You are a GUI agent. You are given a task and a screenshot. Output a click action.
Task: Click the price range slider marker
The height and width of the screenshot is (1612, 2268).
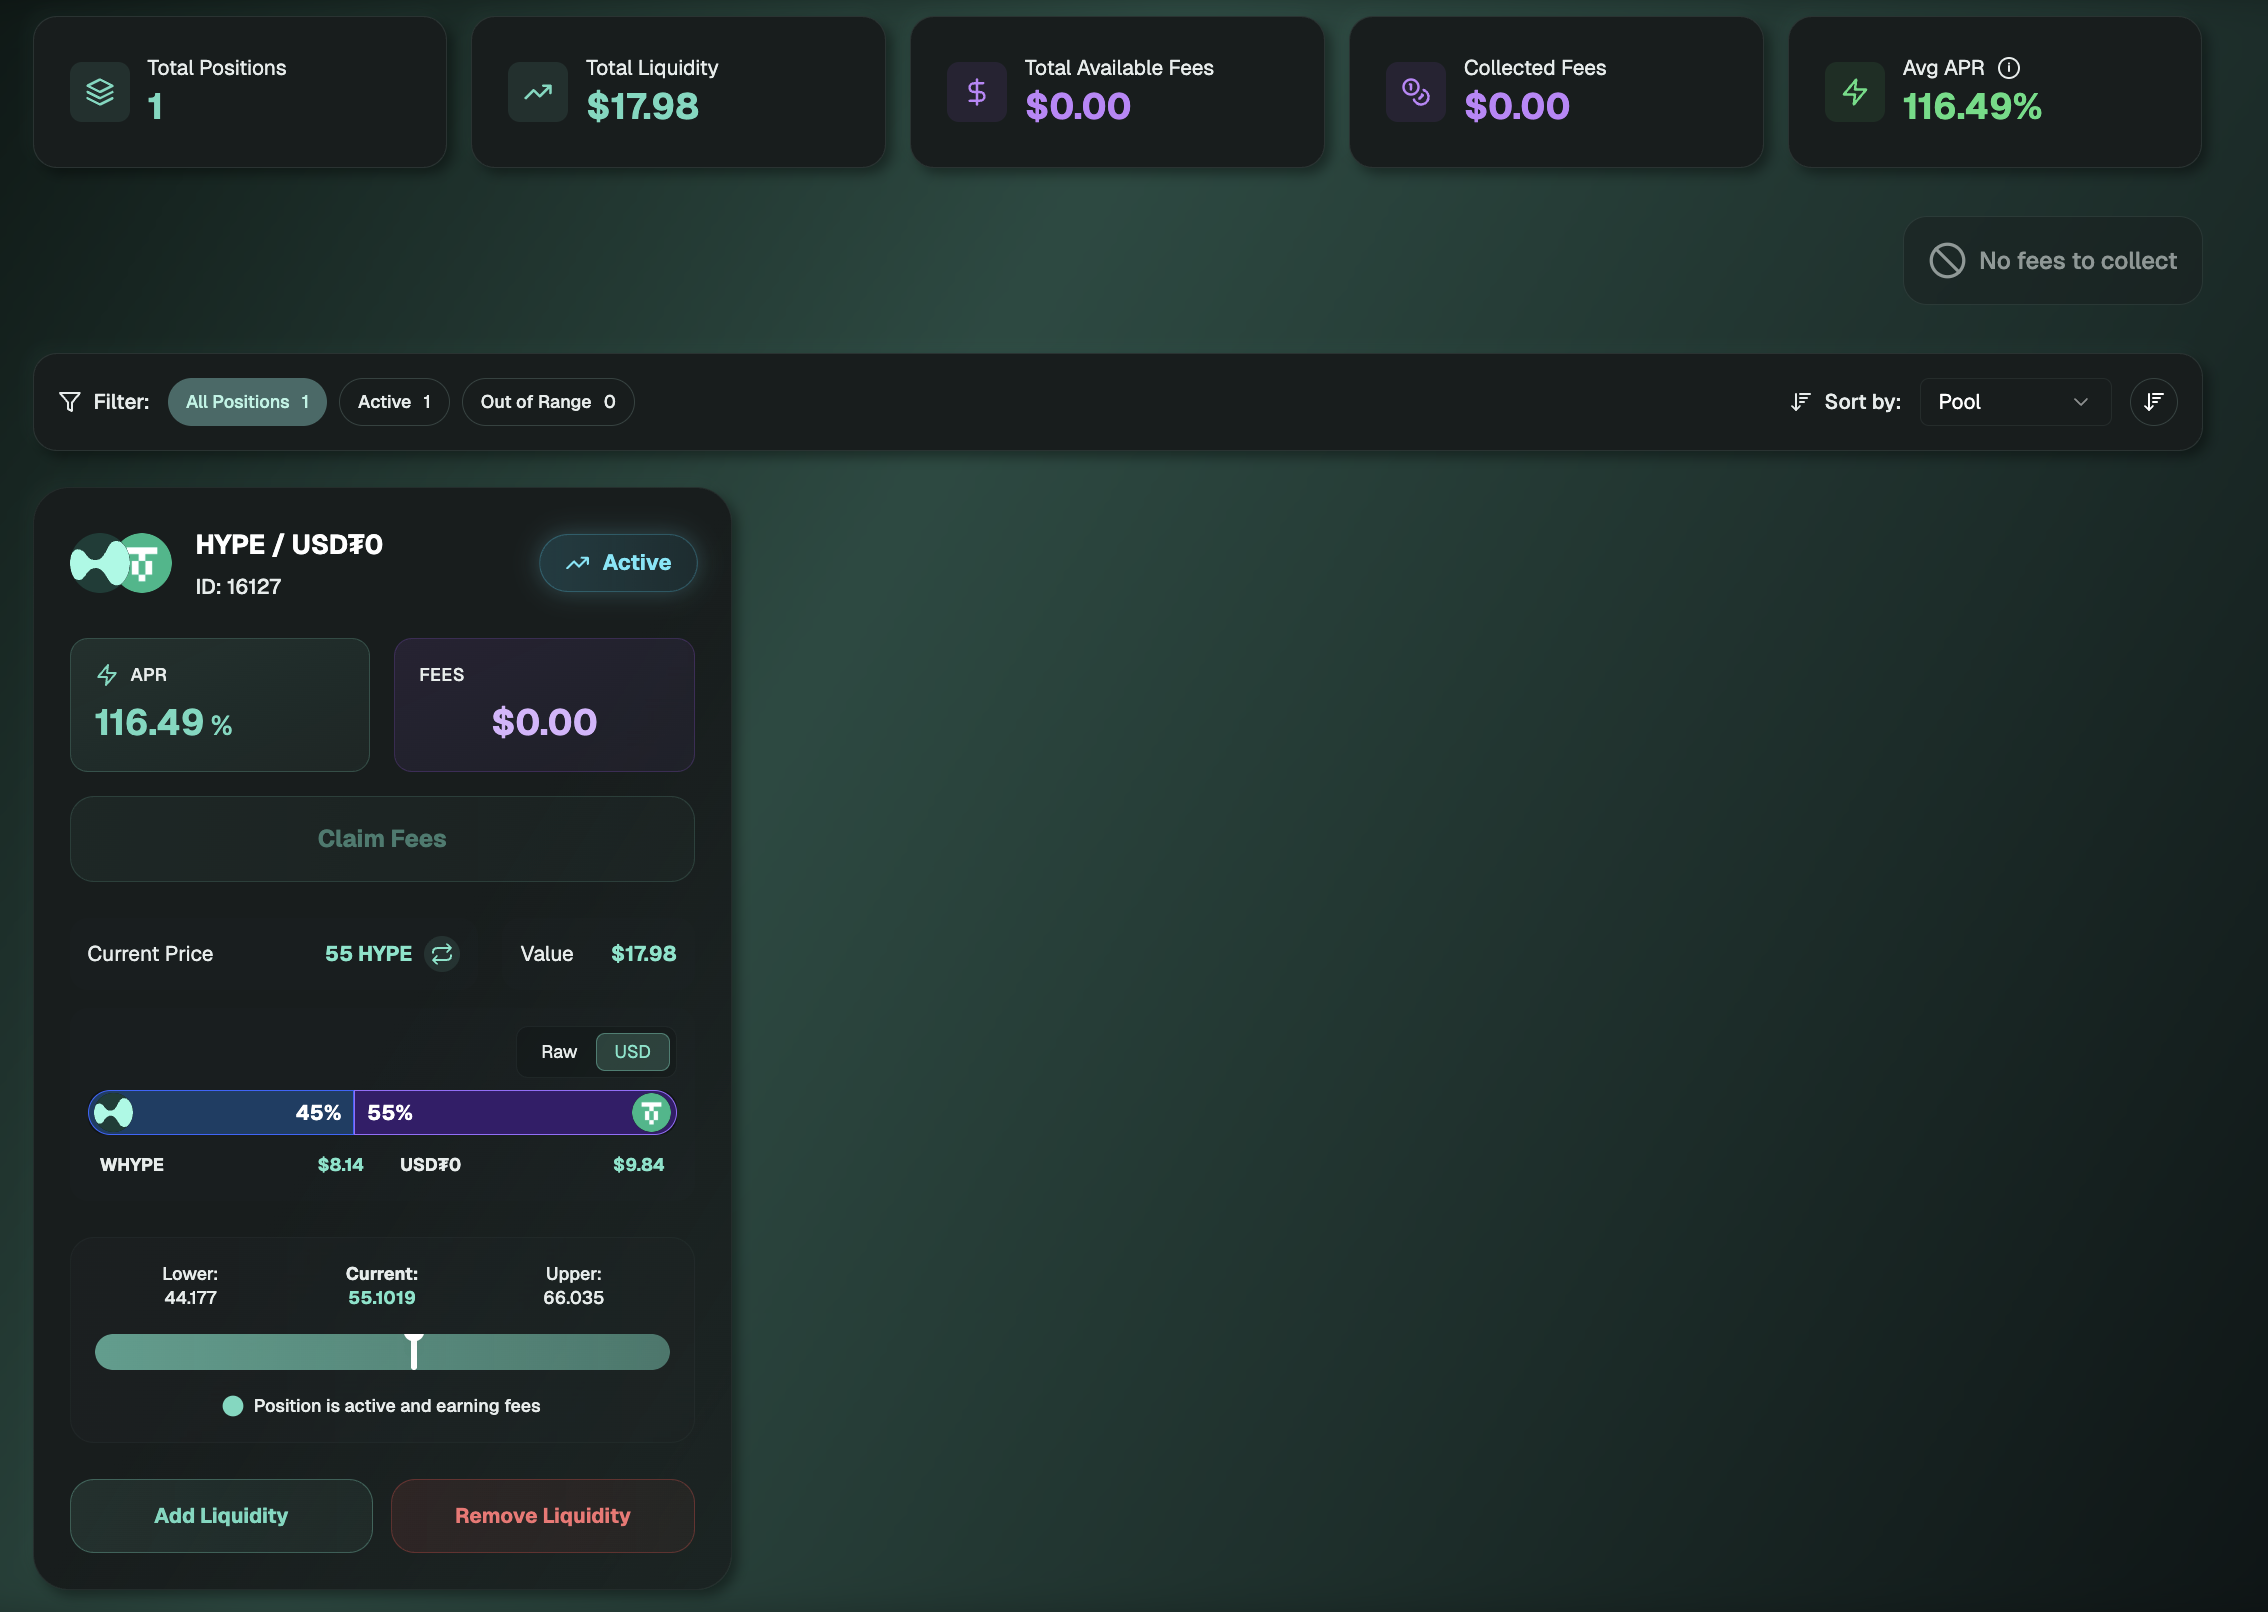coord(413,1351)
